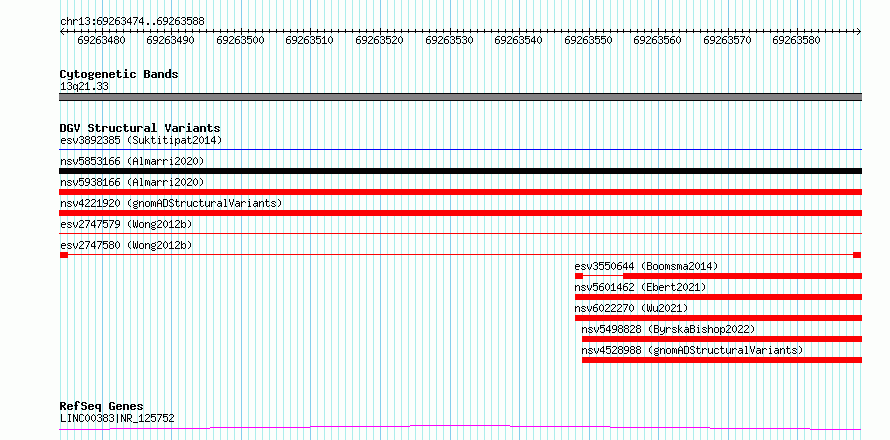Click the right red end block of esv2747580
This screenshot has width=890, height=440.
coord(857,255)
